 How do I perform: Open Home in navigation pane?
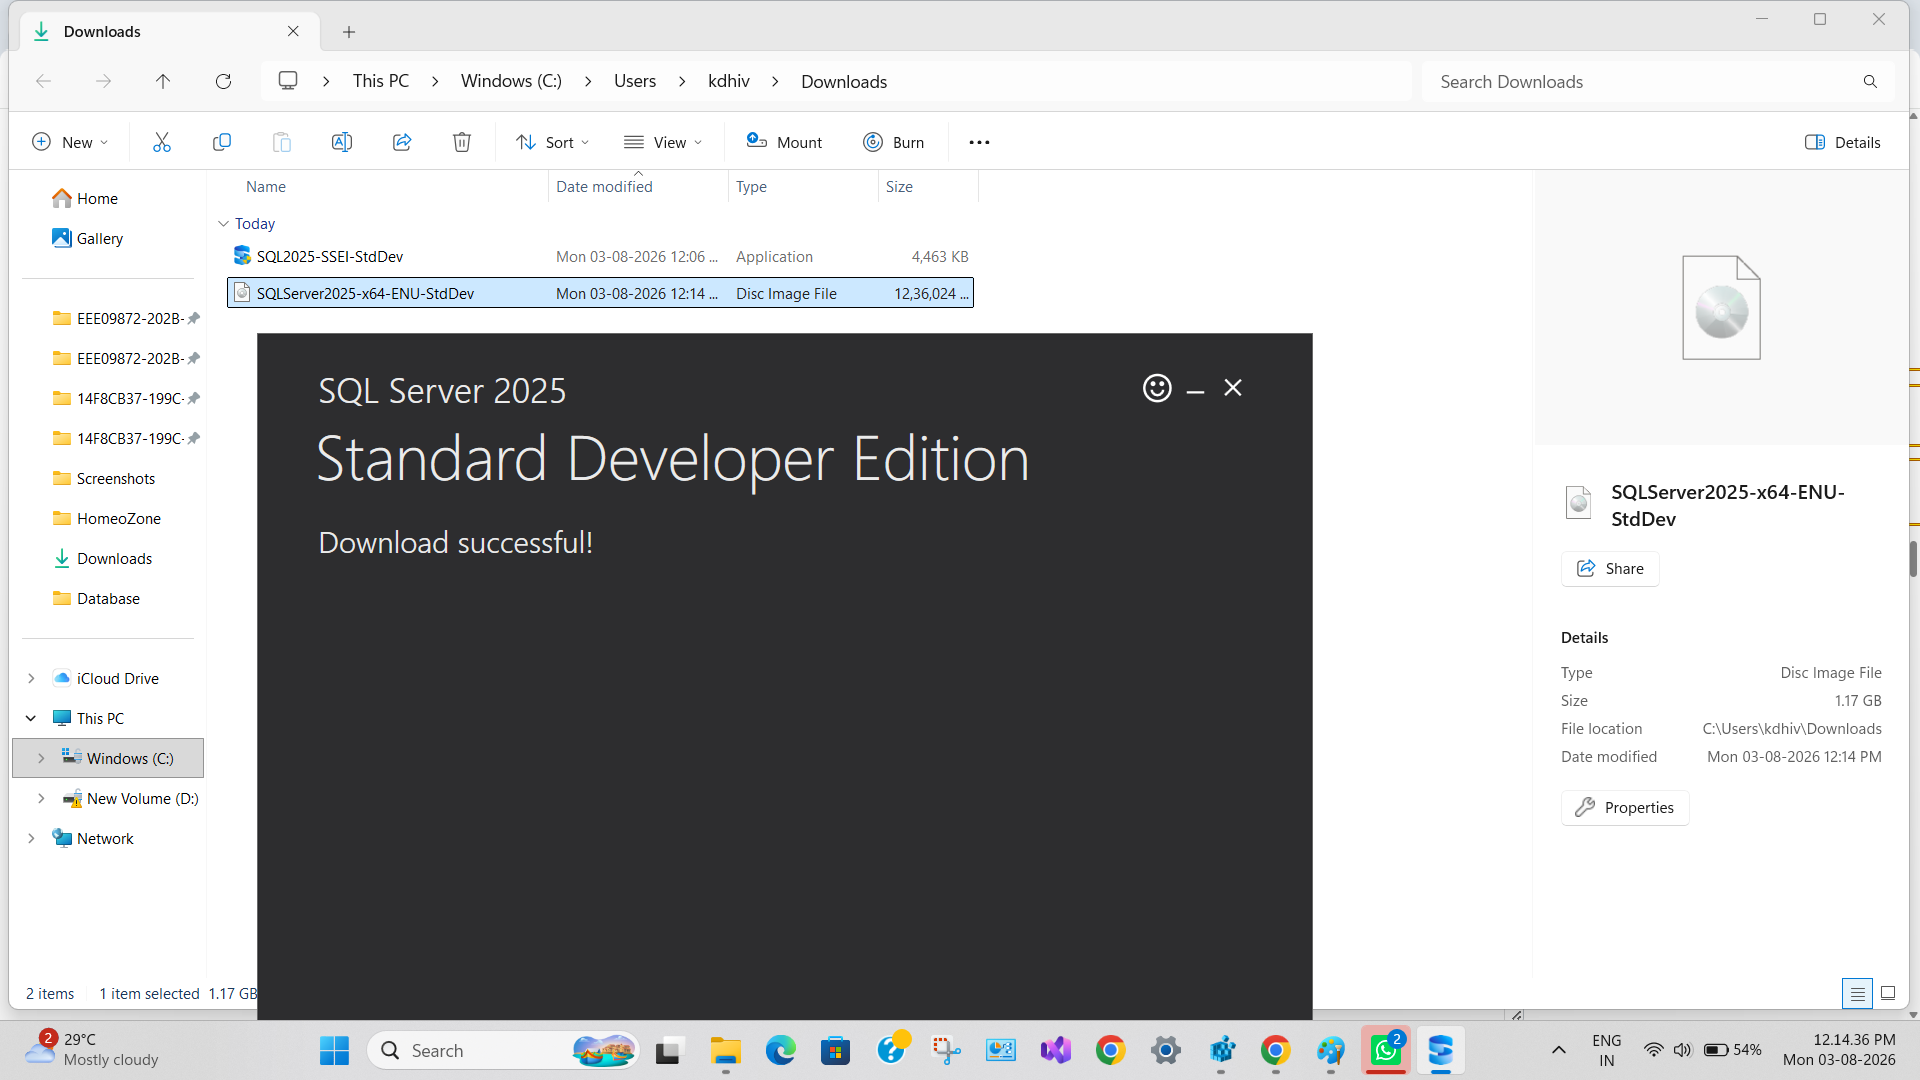click(x=97, y=199)
